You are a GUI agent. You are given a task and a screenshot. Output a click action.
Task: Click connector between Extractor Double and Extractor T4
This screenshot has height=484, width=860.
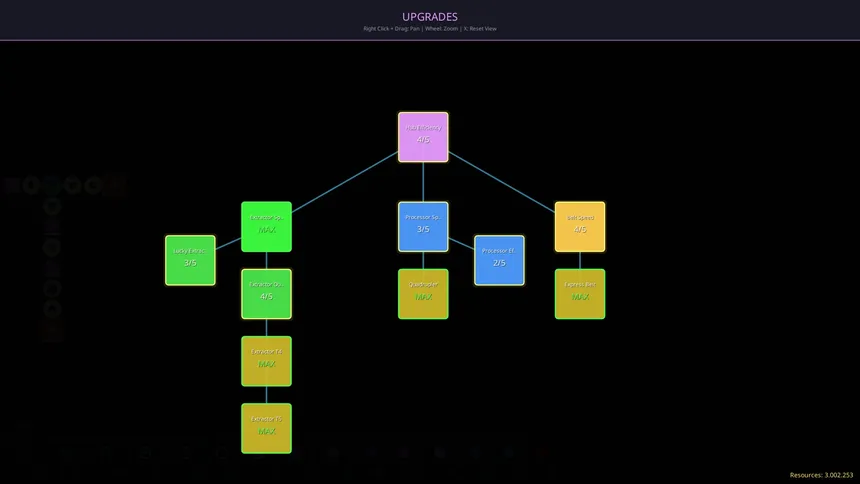click(x=266, y=327)
